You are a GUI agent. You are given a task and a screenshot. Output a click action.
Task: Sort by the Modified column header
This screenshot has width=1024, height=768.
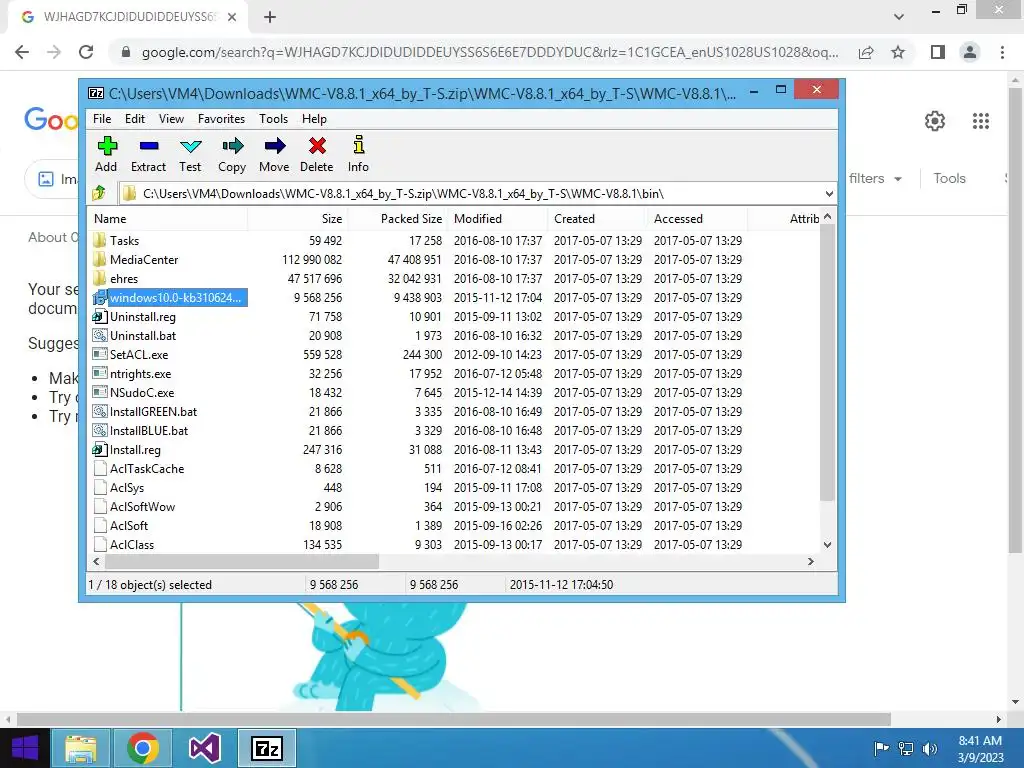click(498, 219)
